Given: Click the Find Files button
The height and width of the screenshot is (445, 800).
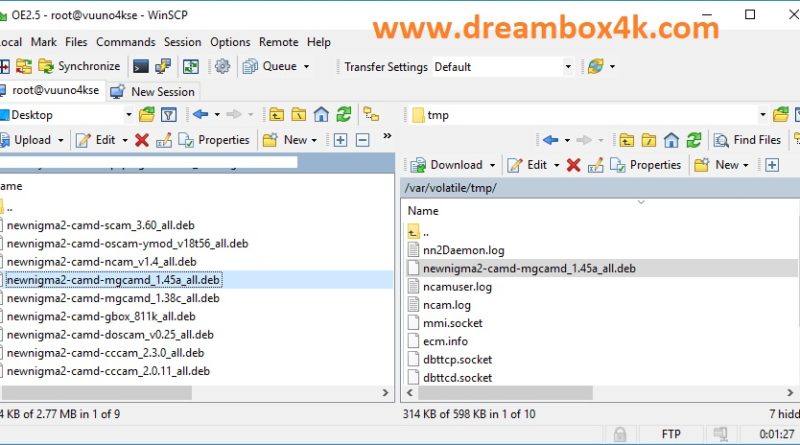Looking at the screenshot, I should point(747,140).
